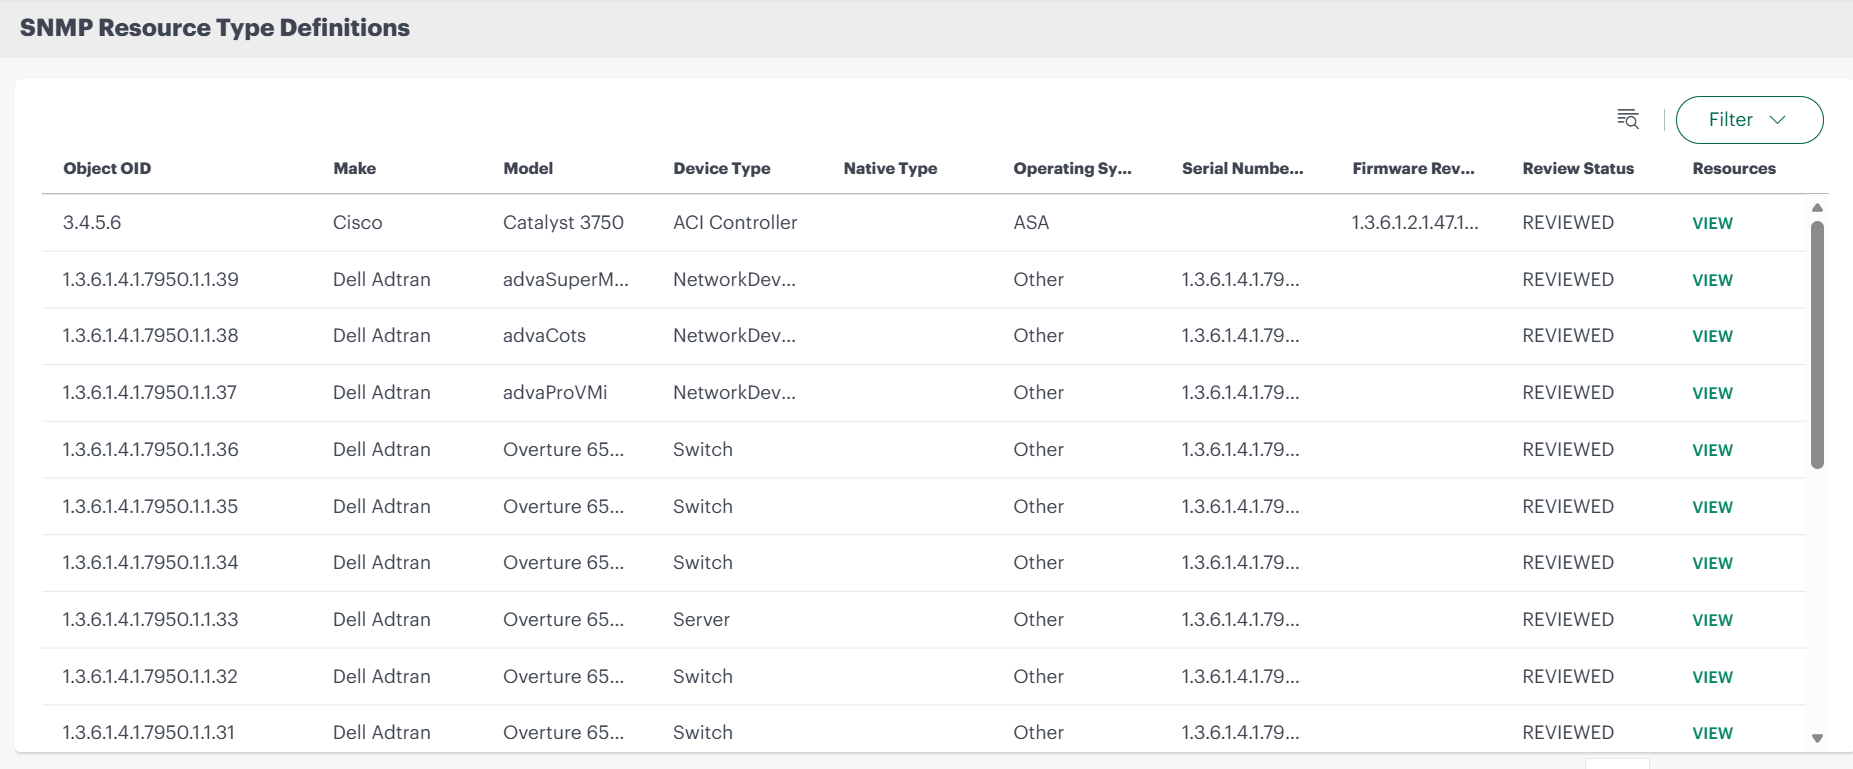Select OID cell 1.3.6.1.4.1.7950.1.1.39
1853x769 pixels.
pyautogui.click(x=150, y=279)
